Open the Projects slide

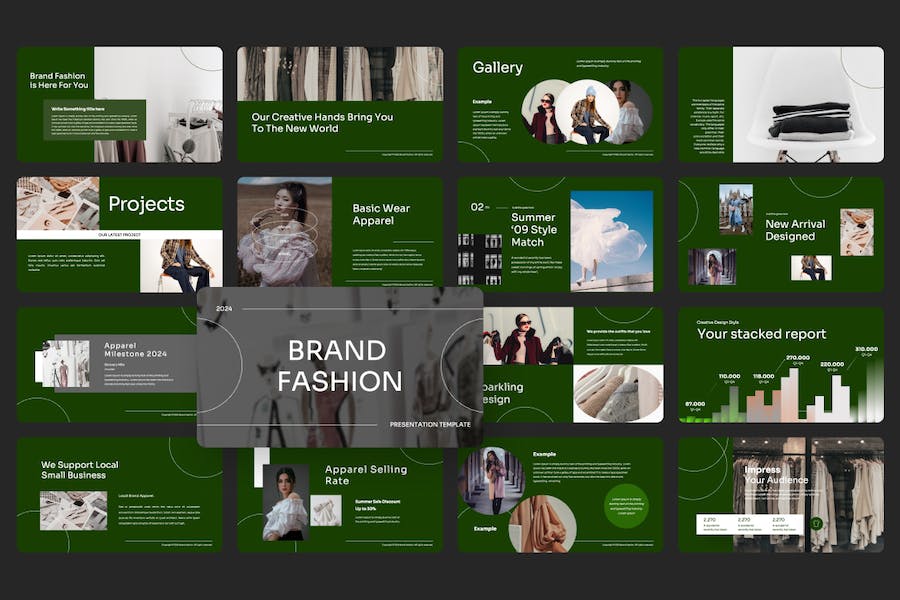pos(119,234)
